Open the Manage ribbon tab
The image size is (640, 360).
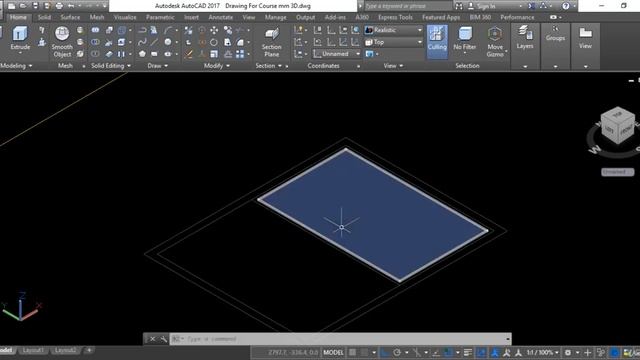click(x=276, y=17)
